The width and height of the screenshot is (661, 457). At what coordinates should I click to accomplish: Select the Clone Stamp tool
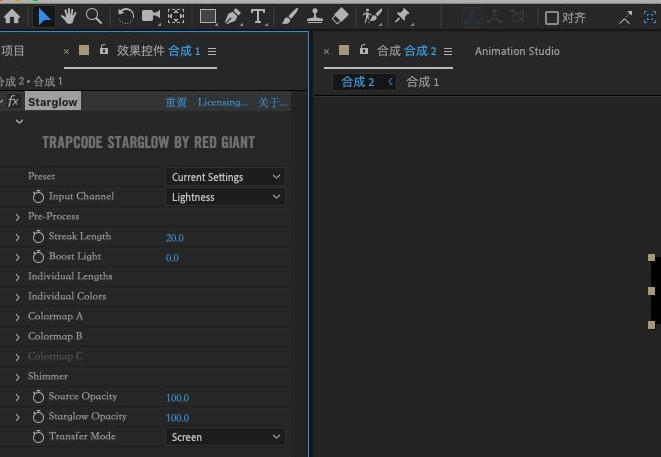pyautogui.click(x=314, y=16)
